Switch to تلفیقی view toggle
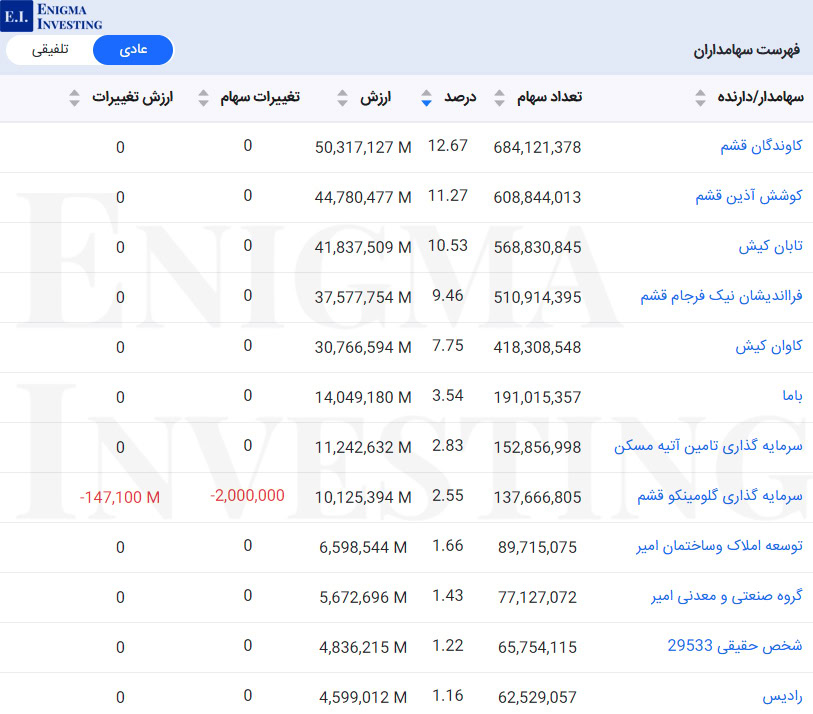813x714 pixels. (50, 50)
